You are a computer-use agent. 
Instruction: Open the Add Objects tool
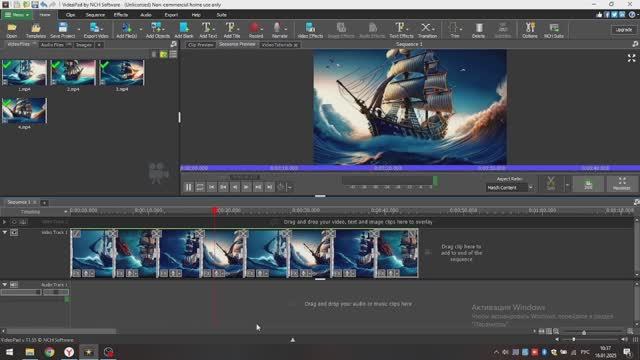[x=157, y=30]
